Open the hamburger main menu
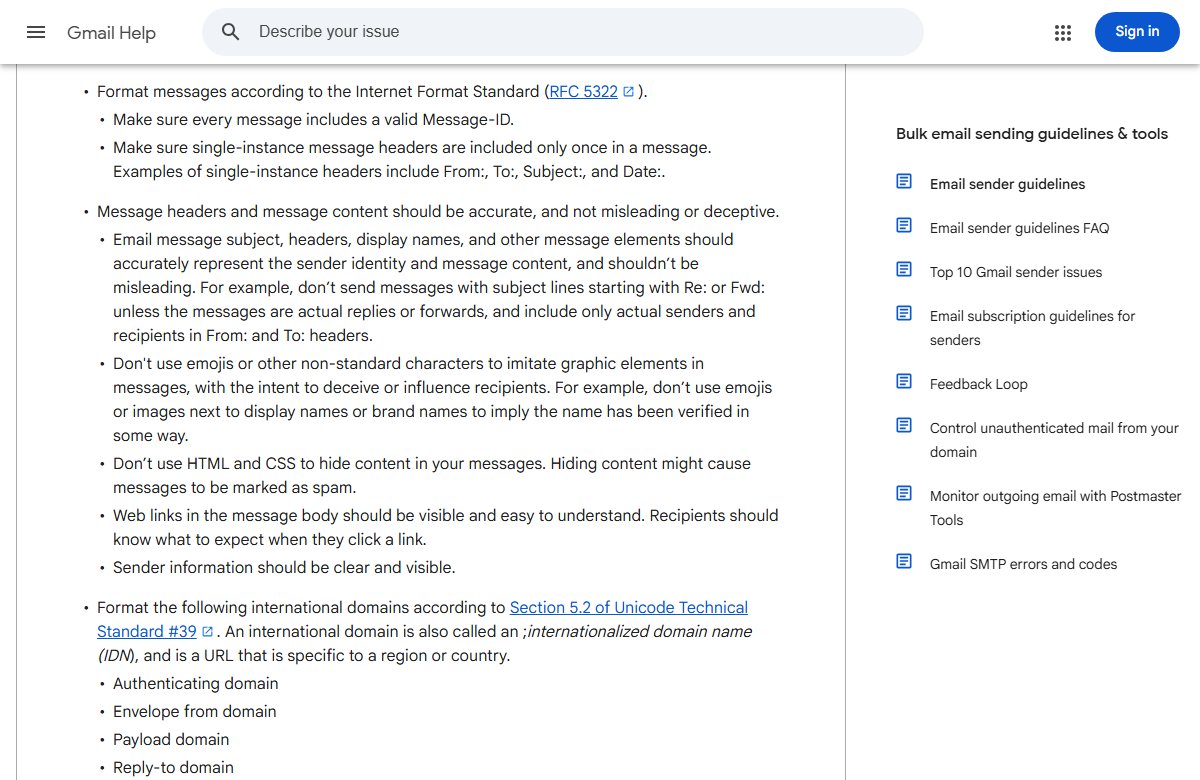Image resolution: width=1200 pixels, height=780 pixels. [36, 32]
